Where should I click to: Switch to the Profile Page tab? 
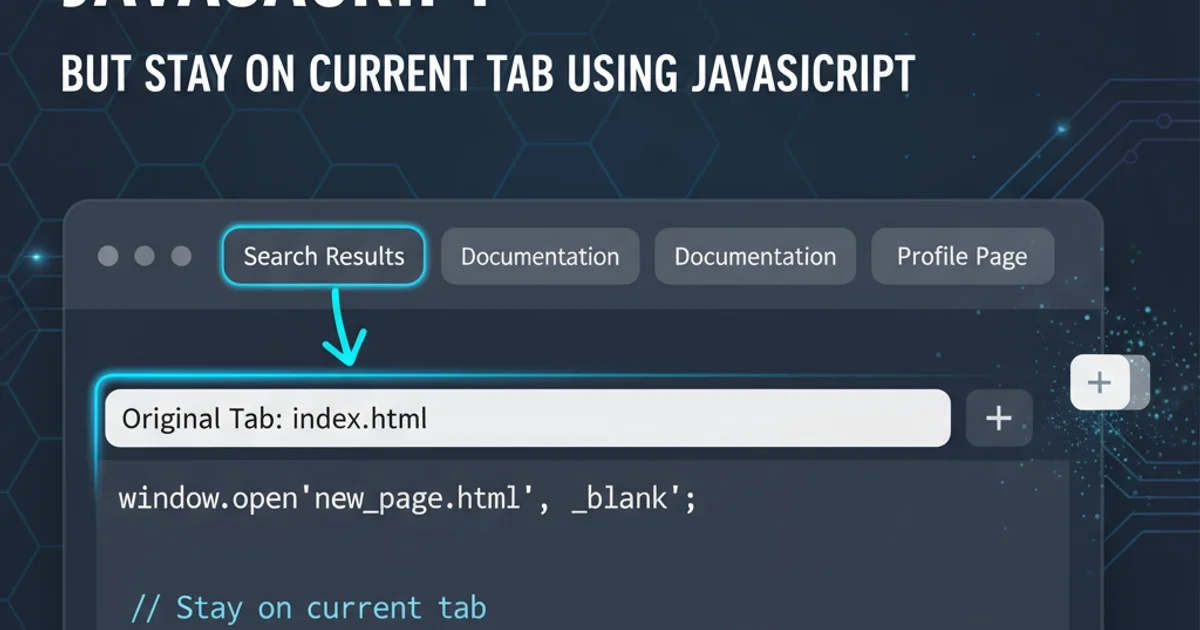[x=962, y=256]
